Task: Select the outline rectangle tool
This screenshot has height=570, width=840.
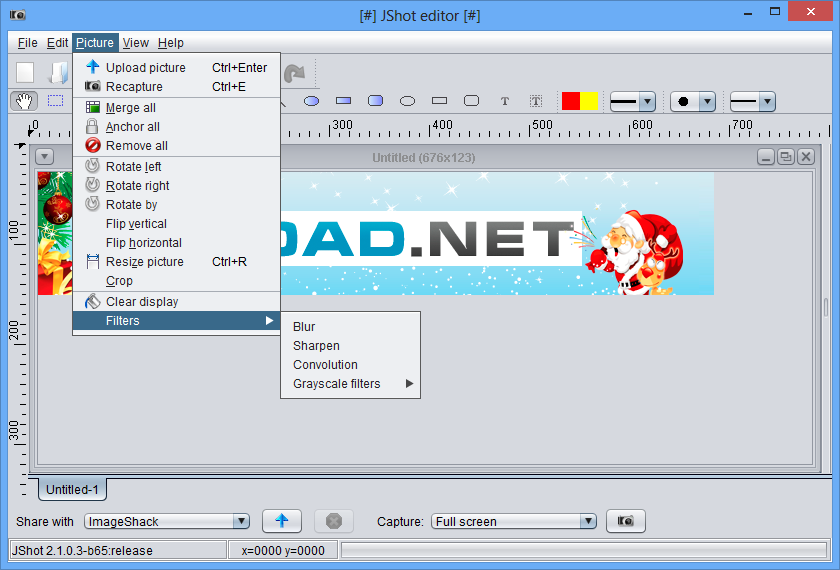Action: click(439, 101)
